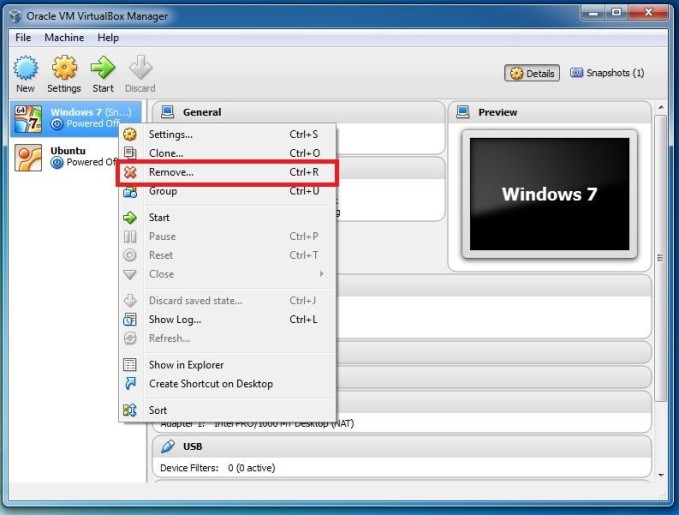Close the VirtualBox Manager window
This screenshot has height=515, width=679.
click(648, 13)
